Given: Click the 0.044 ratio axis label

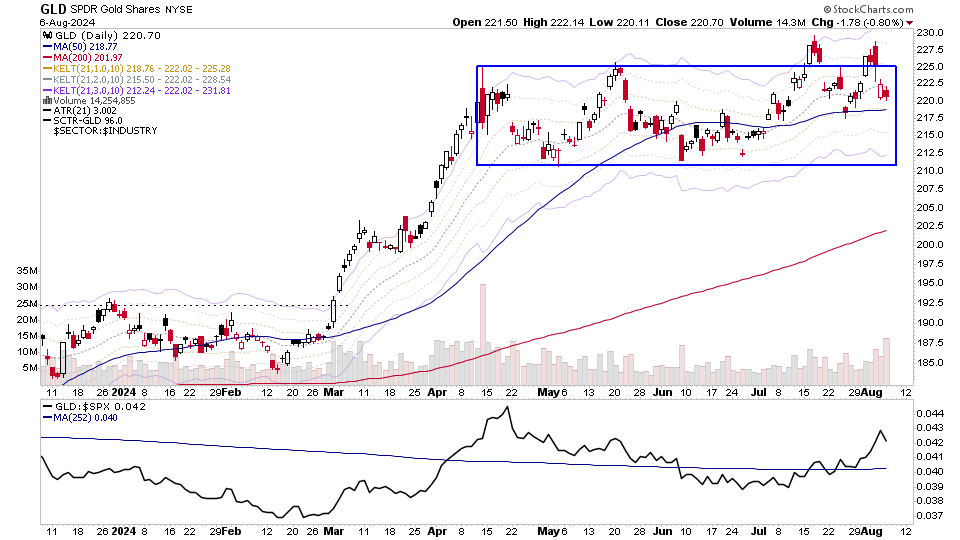Looking at the screenshot, I should coord(929,413).
